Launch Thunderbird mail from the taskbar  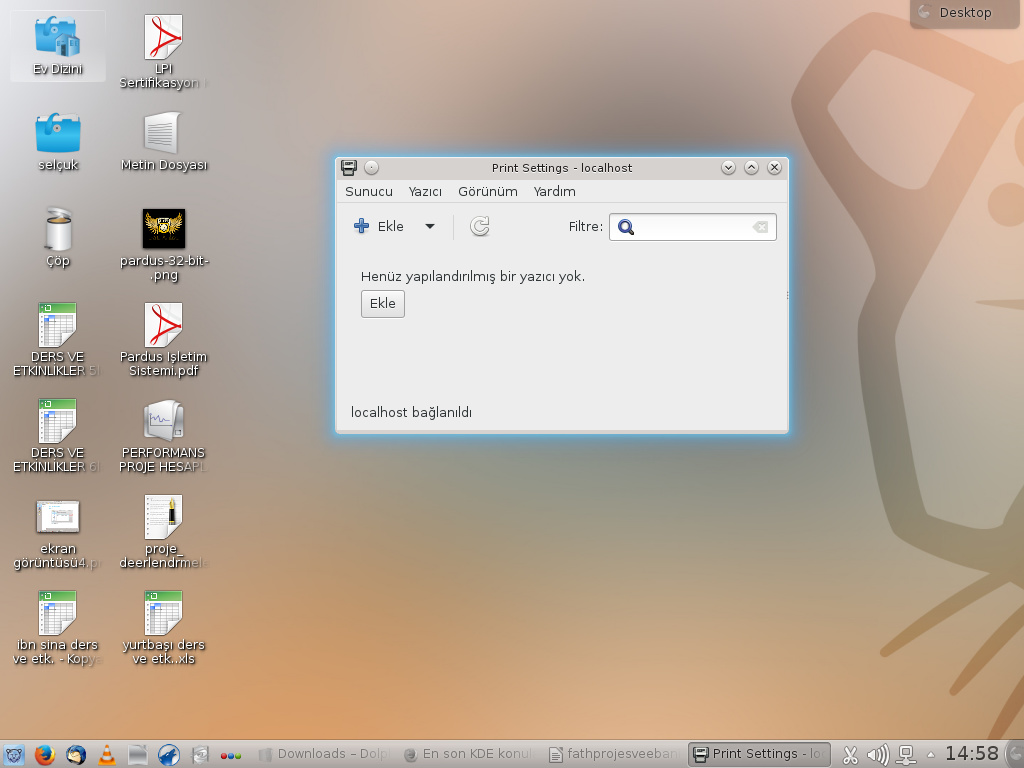[75, 755]
